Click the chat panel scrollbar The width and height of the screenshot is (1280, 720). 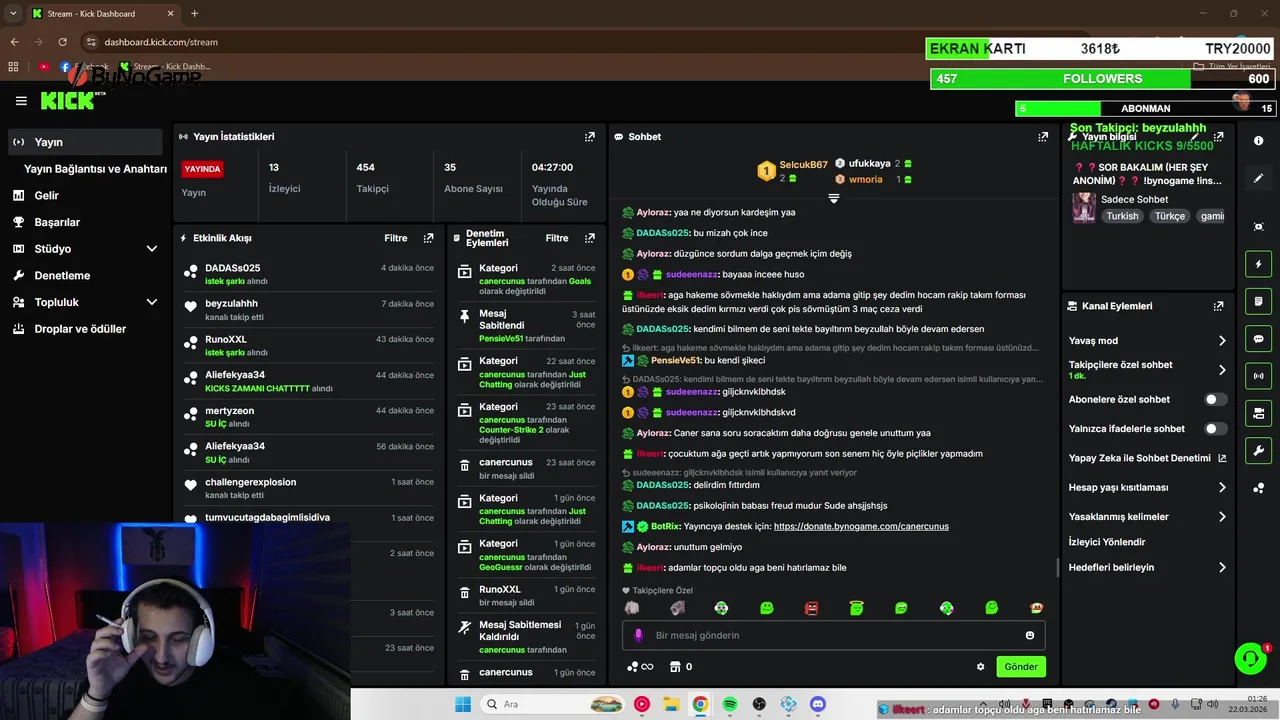point(1057,568)
